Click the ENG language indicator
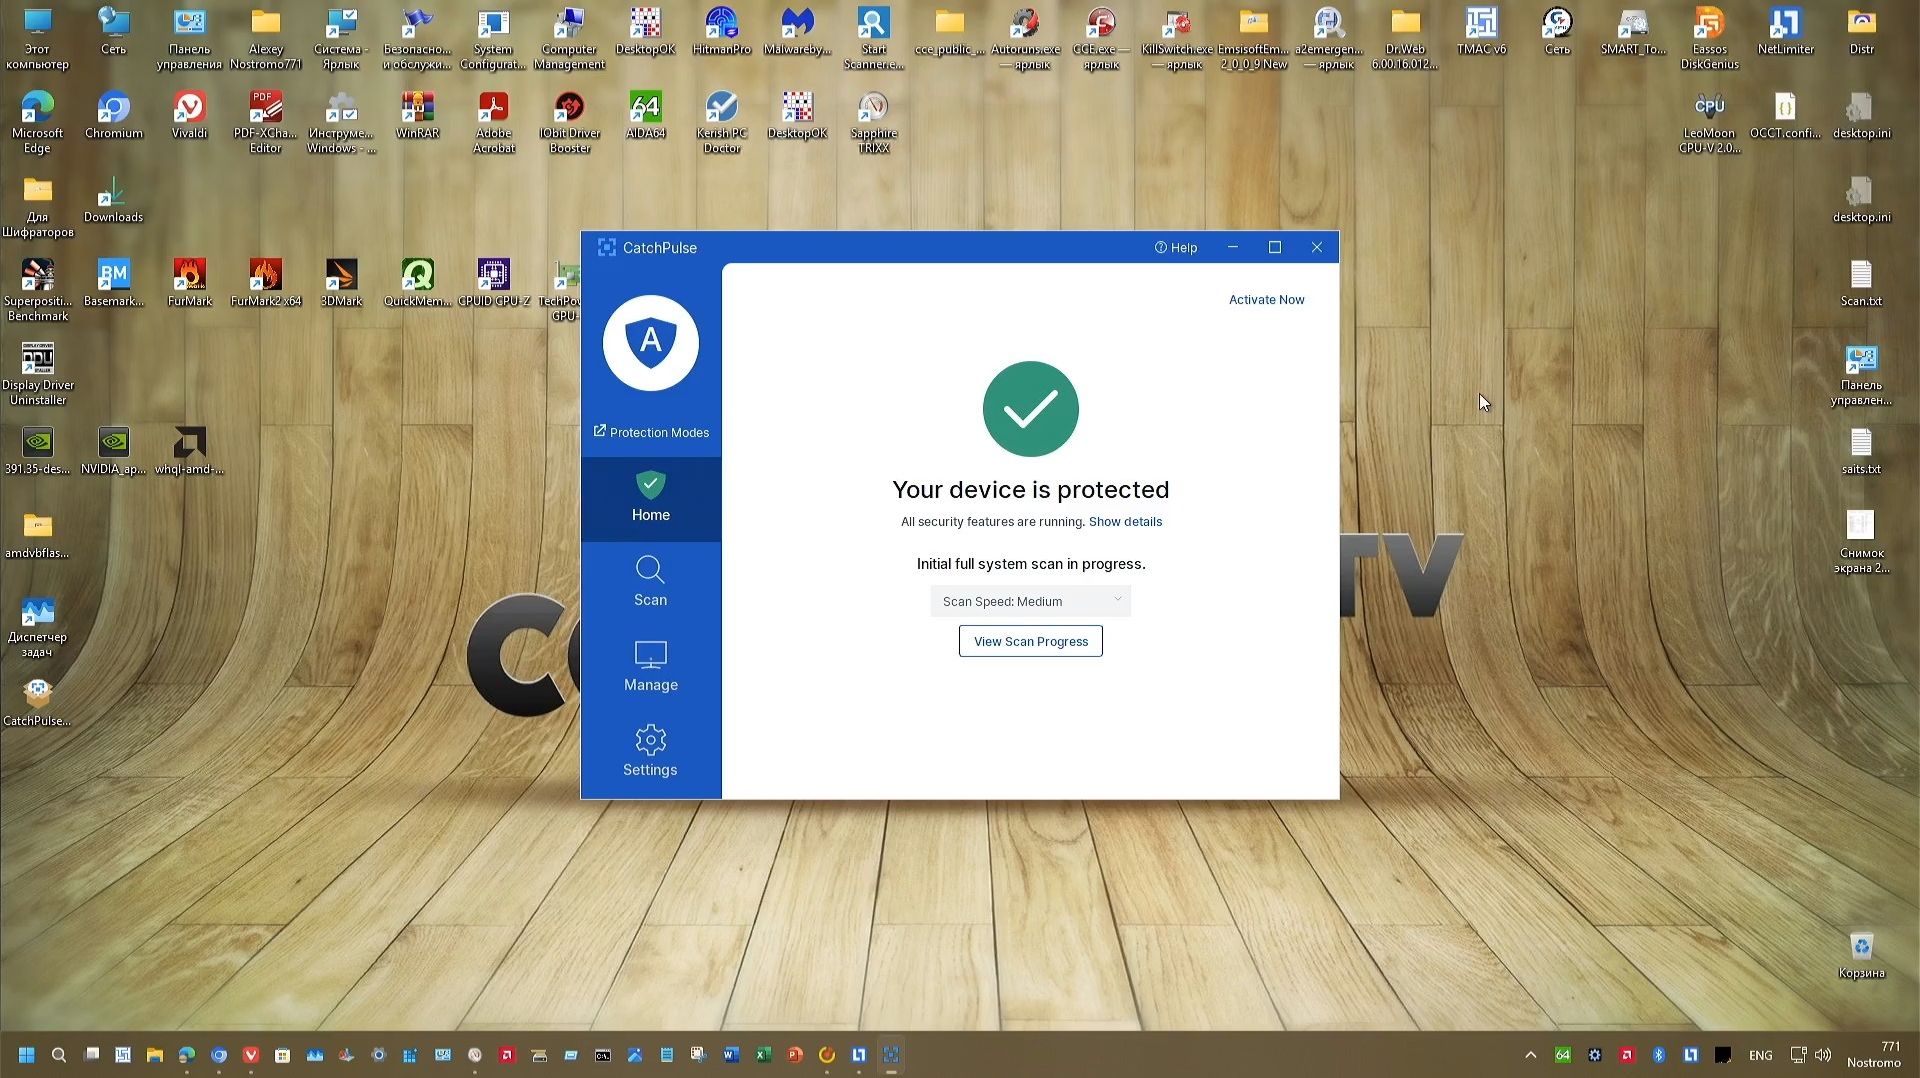The width and height of the screenshot is (1920, 1078). point(1760,1055)
